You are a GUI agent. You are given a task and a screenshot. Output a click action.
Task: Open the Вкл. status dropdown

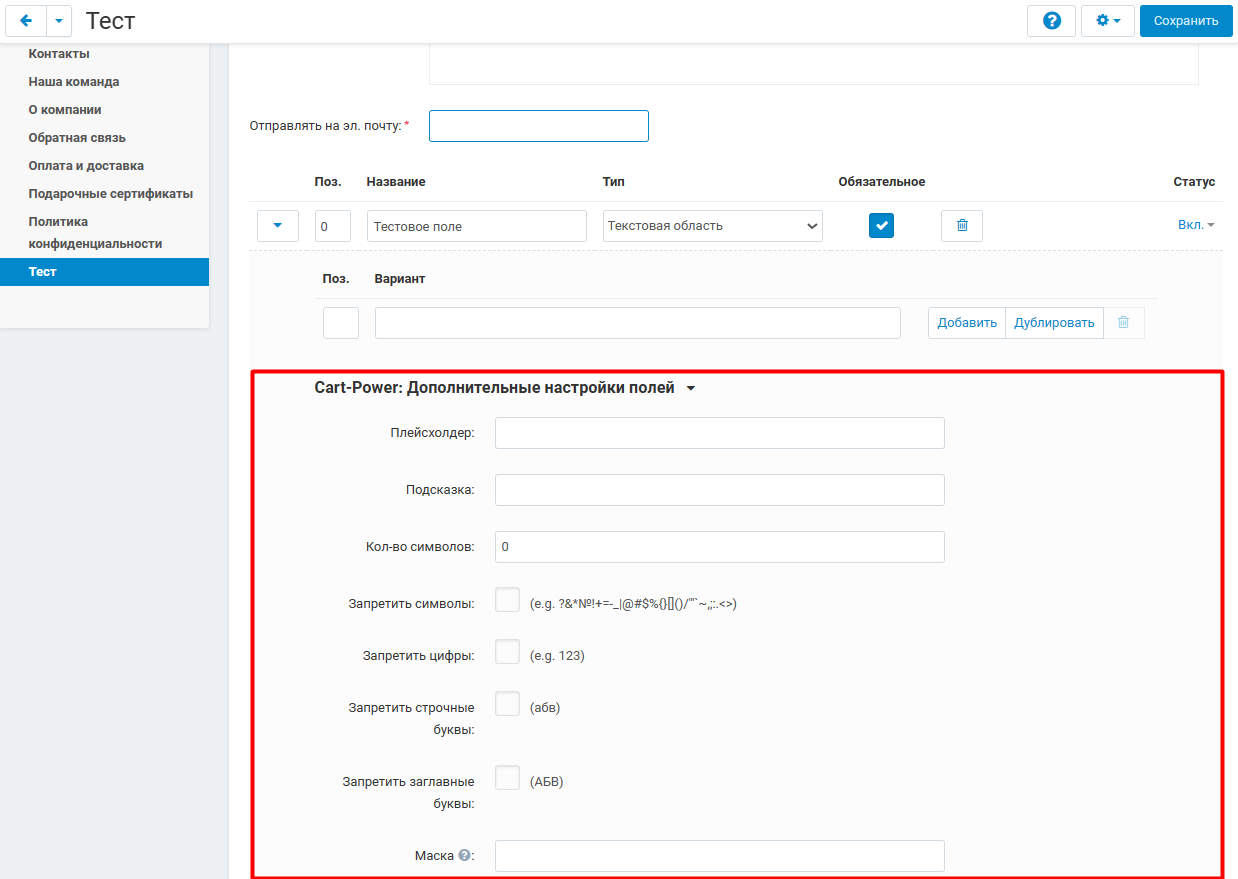click(1196, 226)
